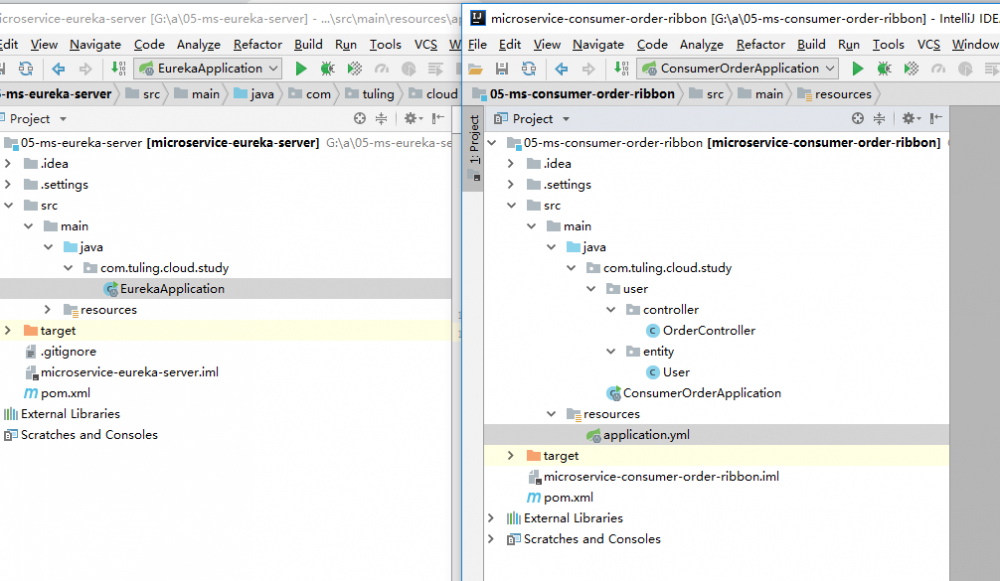
Task: Debug ConsumerOrderApplication with bug icon
Action: click(885, 68)
